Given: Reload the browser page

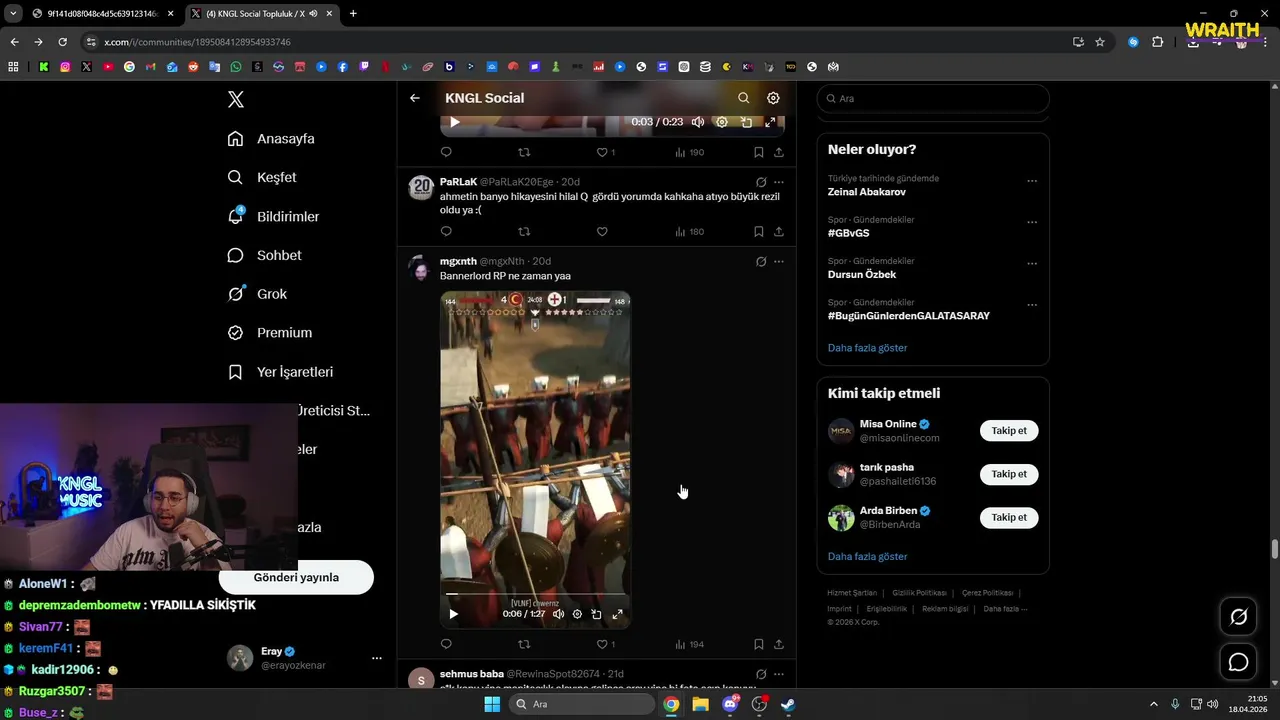Looking at the screenshot, I should 62,42.
